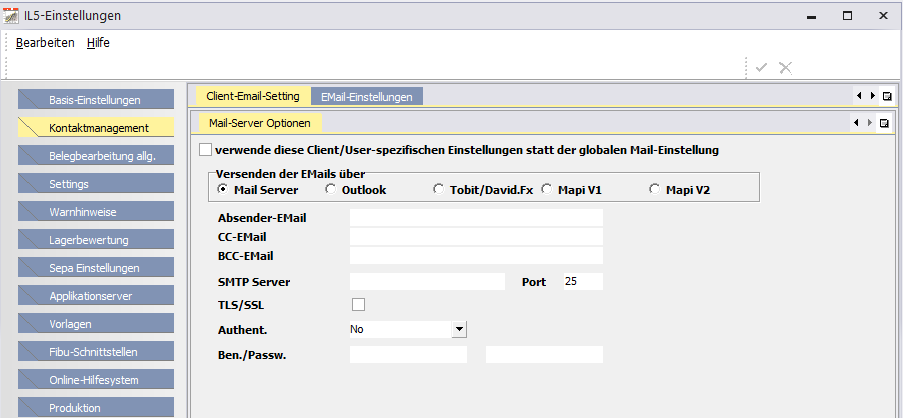Select Outlook radio option

click(x=331, y=189)
